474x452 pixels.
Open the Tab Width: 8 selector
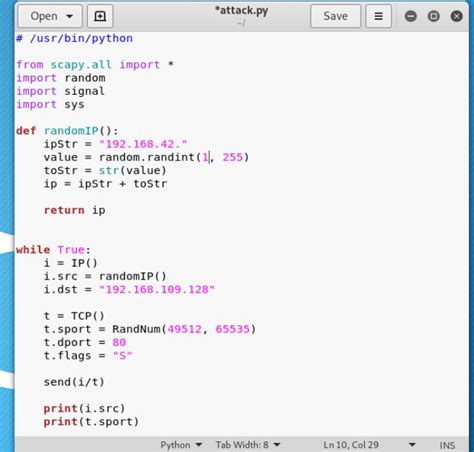pyautogui.click(x=248, y=445)
